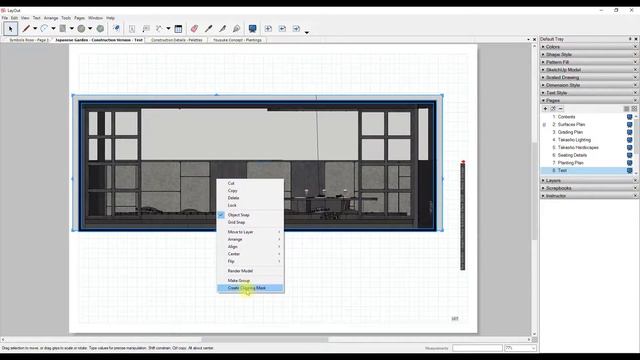Image resolution: width=640 pixels, height=360 pixels.
Task: Start presentation with the monitor icon
Action: pos(253,29)
